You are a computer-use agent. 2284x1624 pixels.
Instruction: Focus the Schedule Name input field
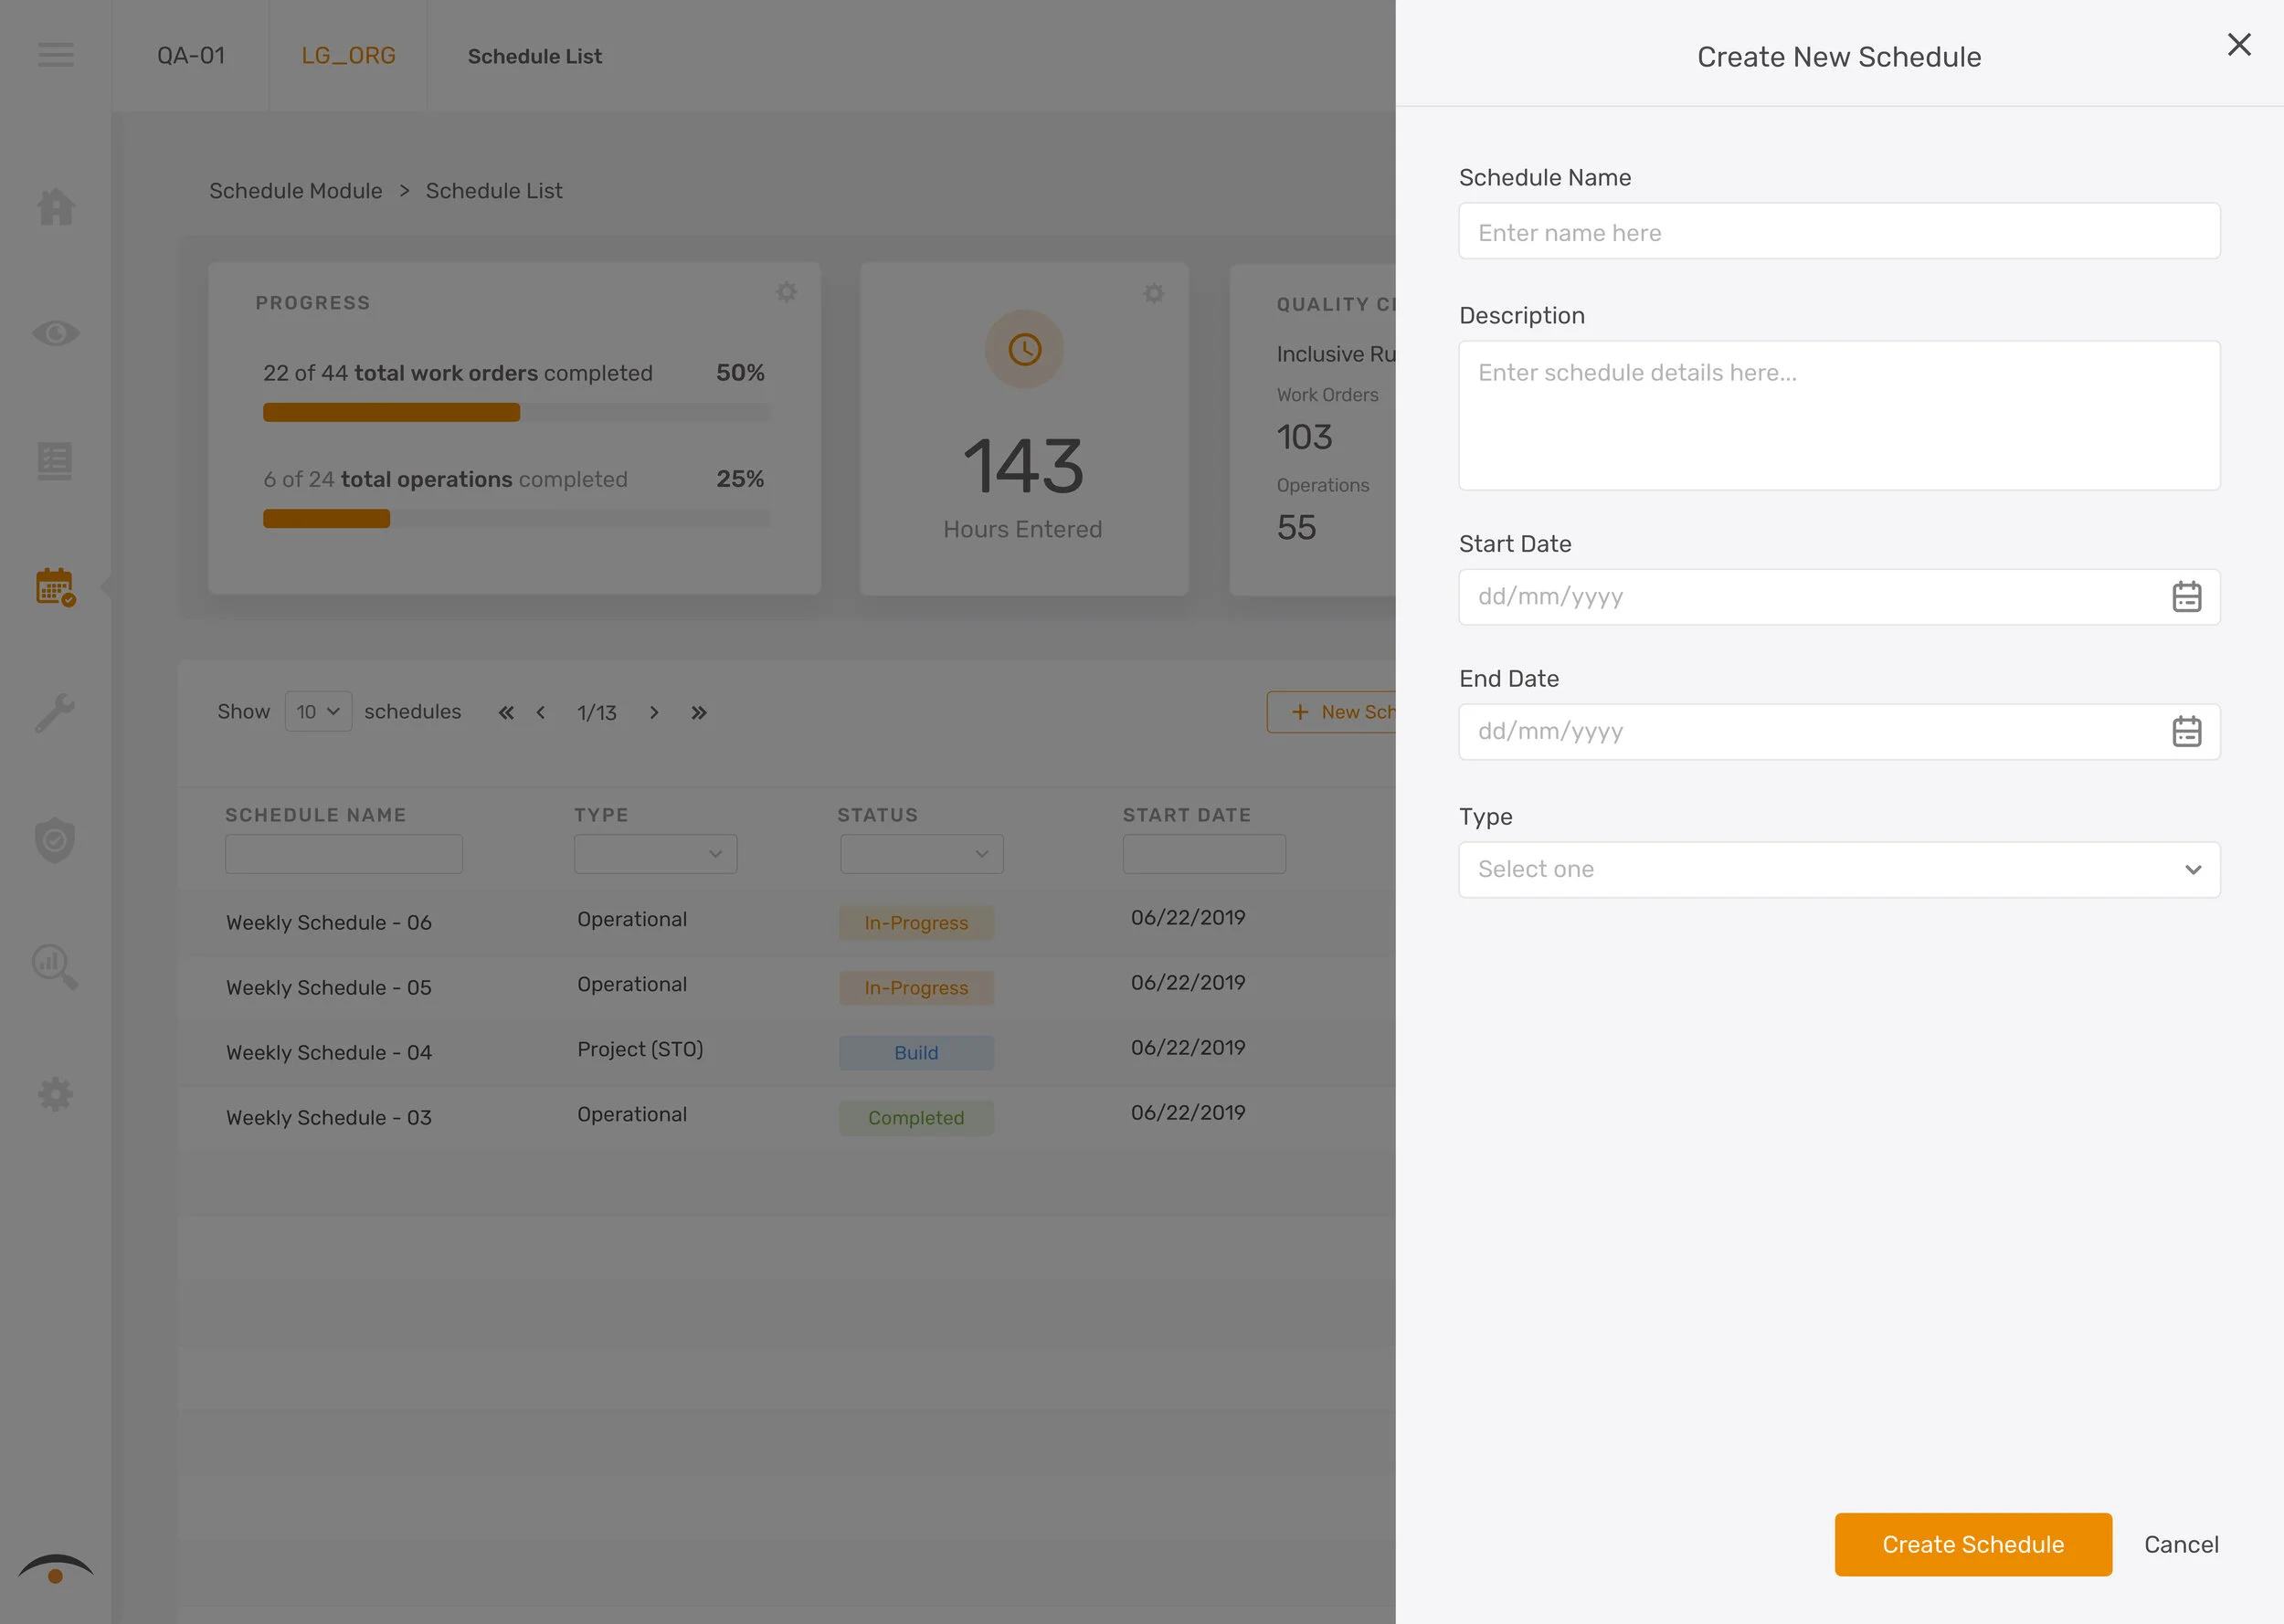(x=1838, y=232)
